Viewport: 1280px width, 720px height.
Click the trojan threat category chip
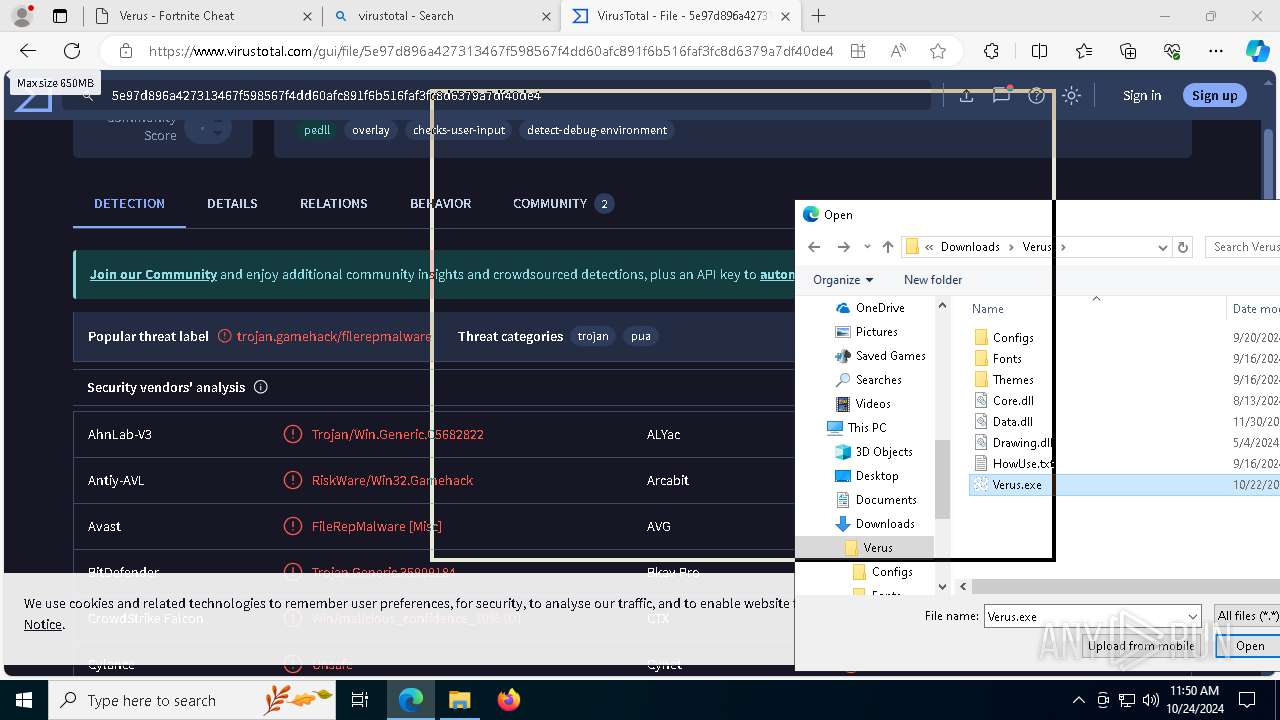tap(593, 336)
